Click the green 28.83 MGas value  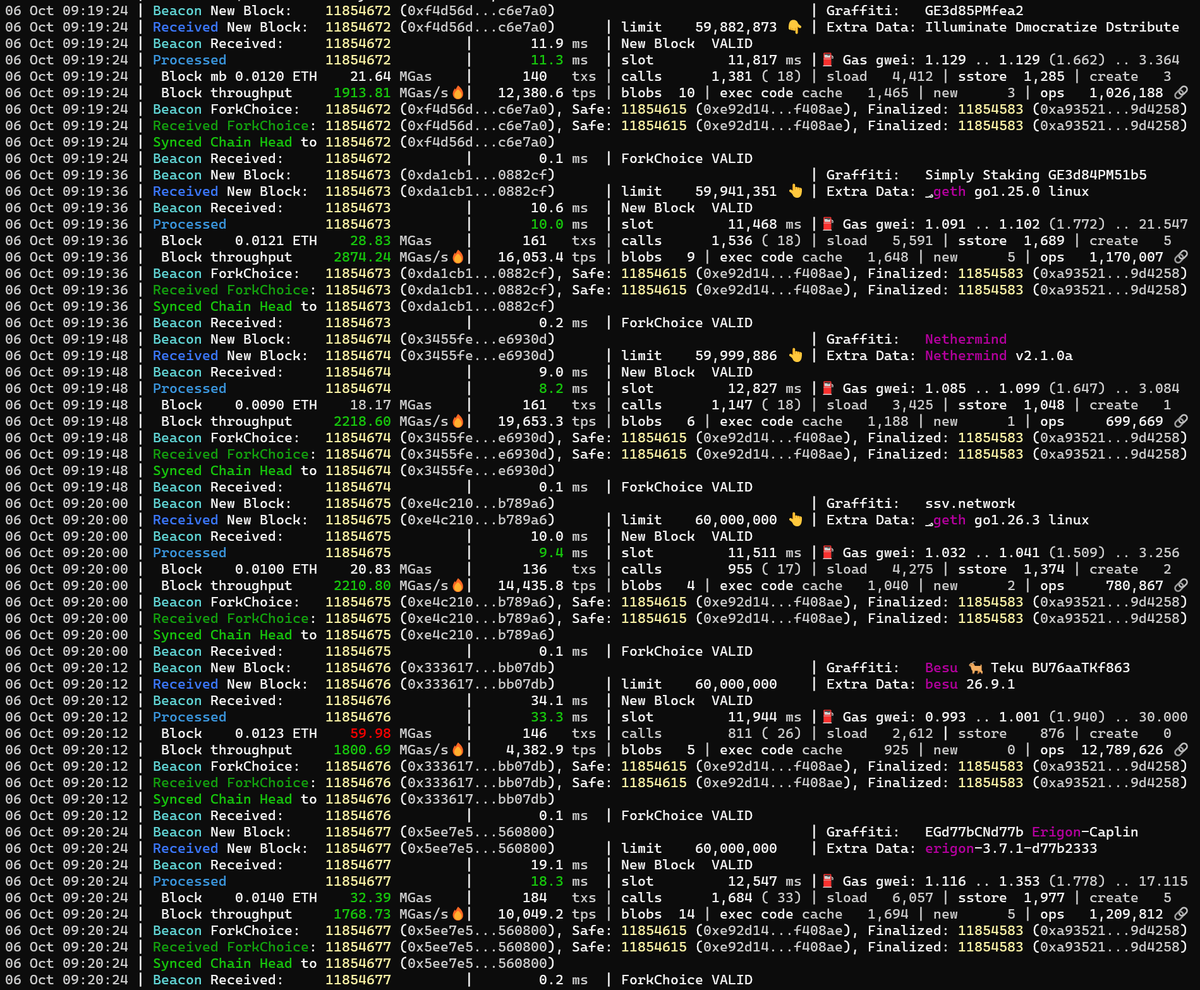point(372,240)
